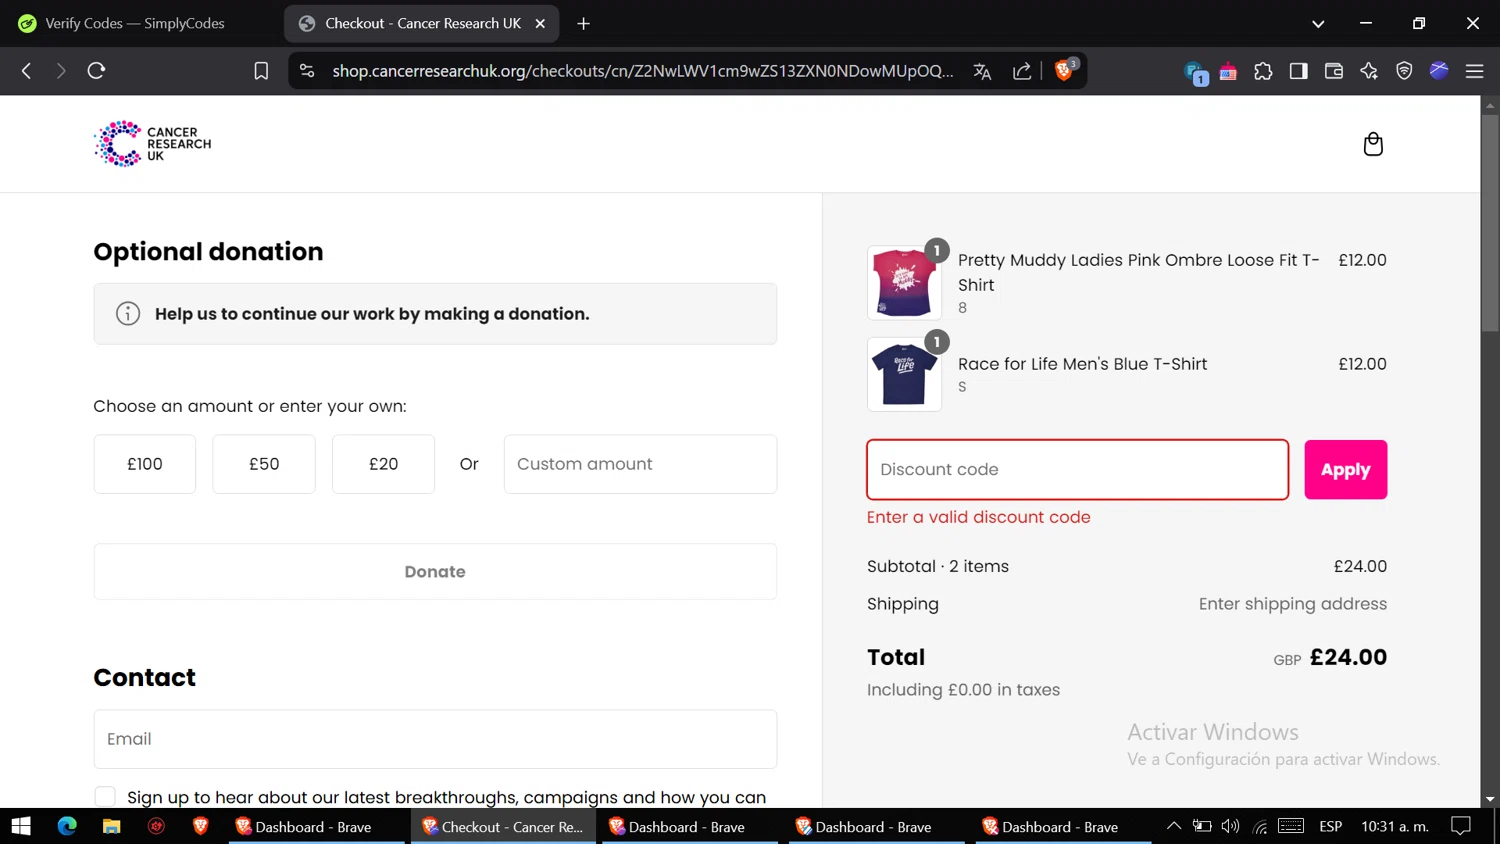
Task: Open Brave Shields lion icon
Action: coord(1065,70)
